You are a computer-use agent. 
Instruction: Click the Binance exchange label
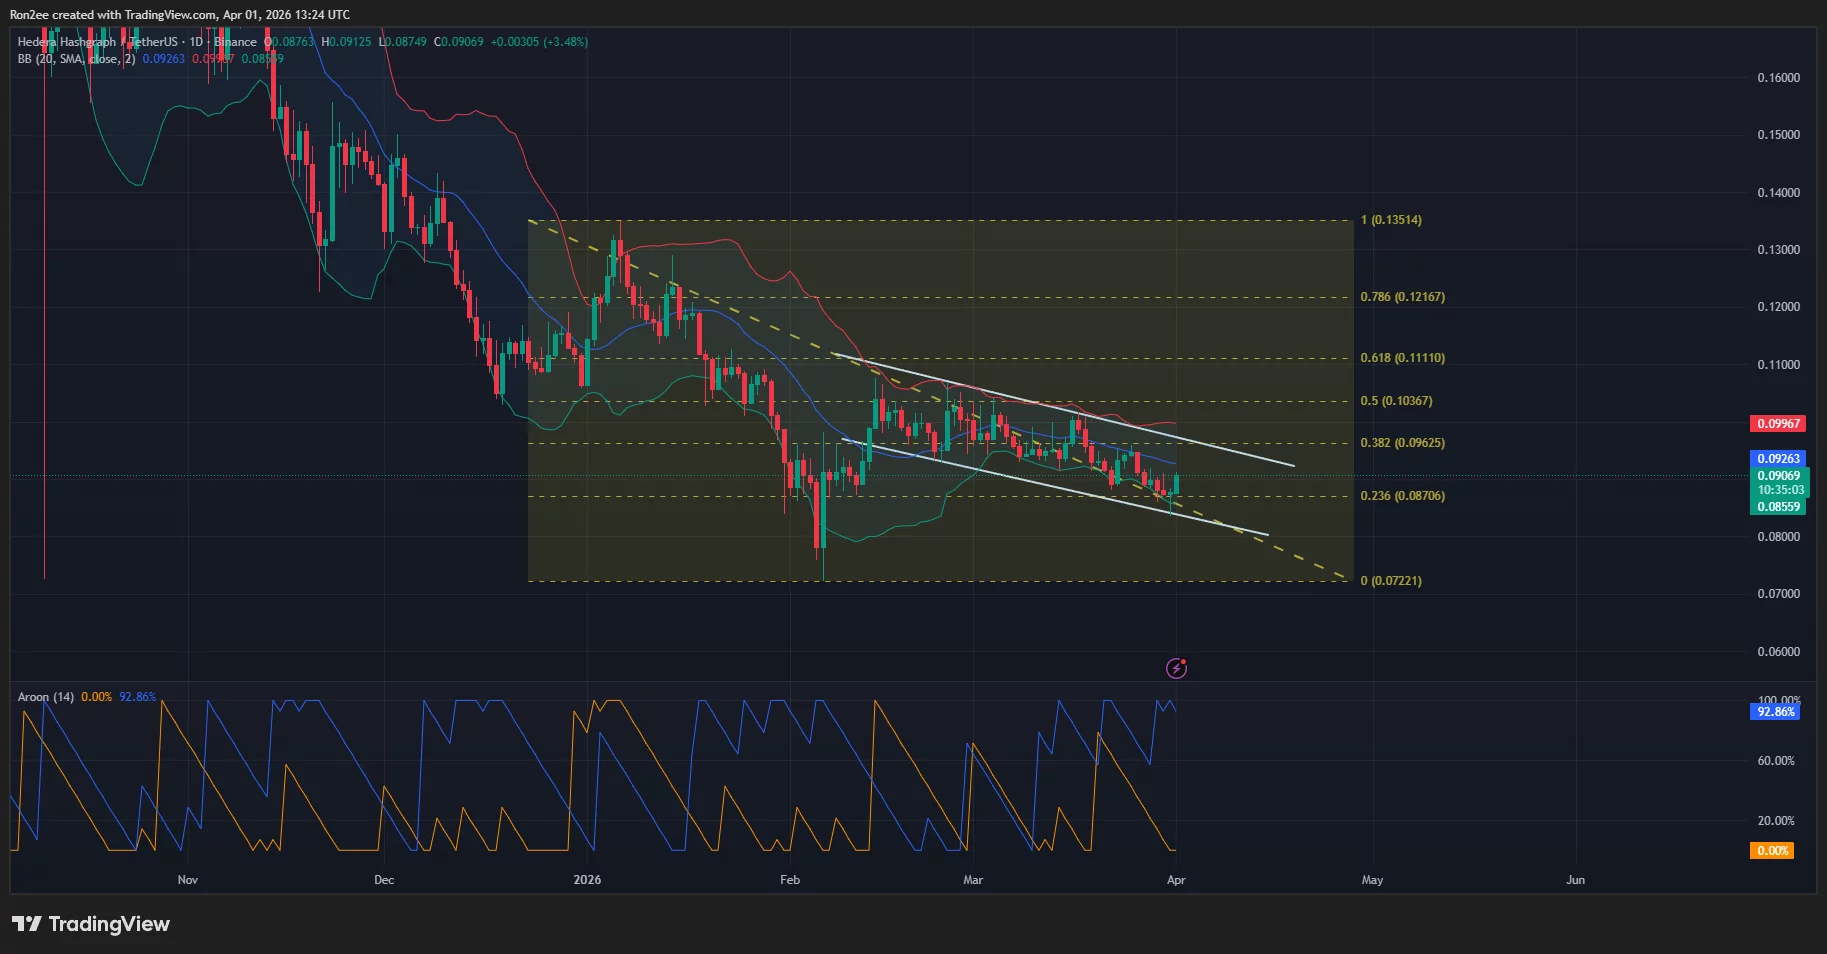(234, 42)
